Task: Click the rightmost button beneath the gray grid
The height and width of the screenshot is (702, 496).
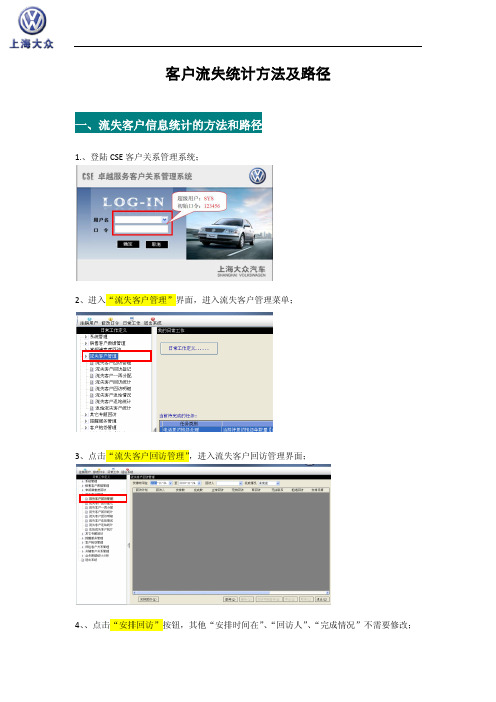Action: (x=322, y=599)
